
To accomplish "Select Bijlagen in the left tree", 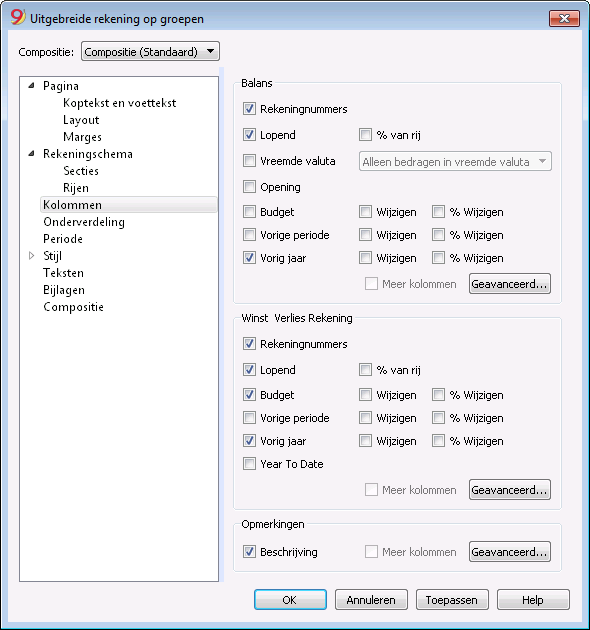I will [64, 290].
